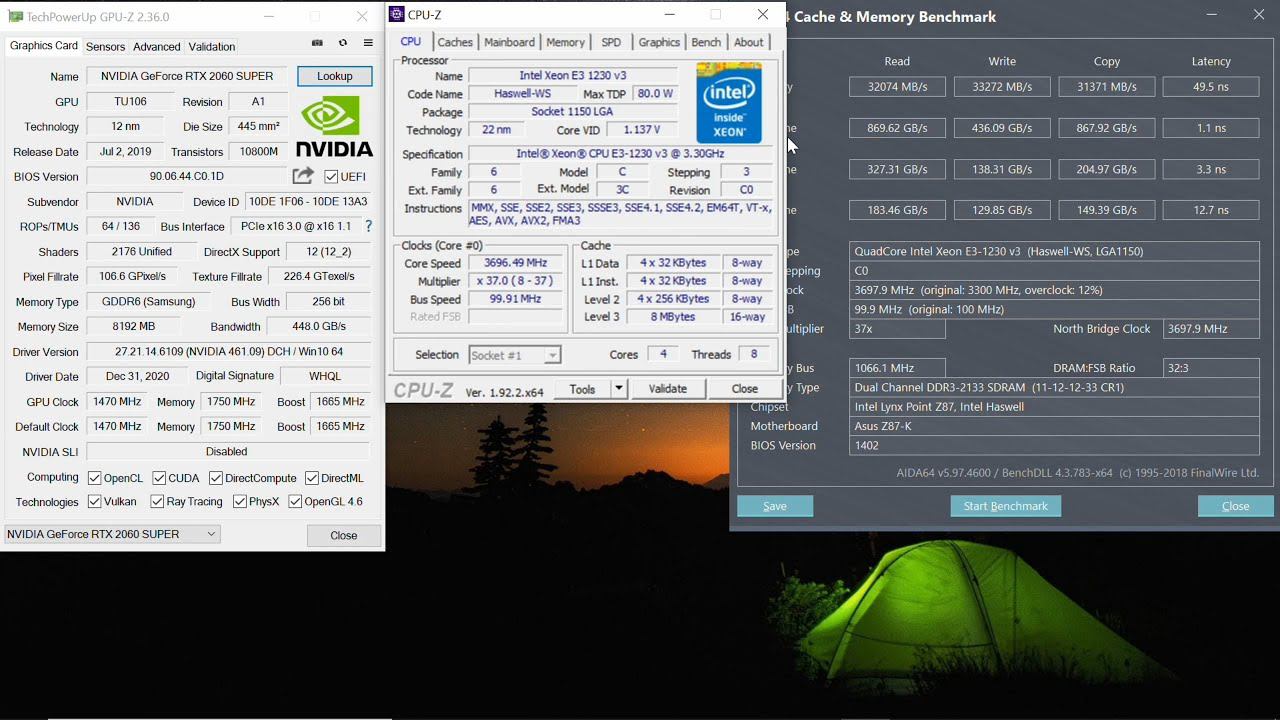The image size is (1280, 720).
Task: Click the Bus Interface question mark icon
Action: [x=368, y=226]
